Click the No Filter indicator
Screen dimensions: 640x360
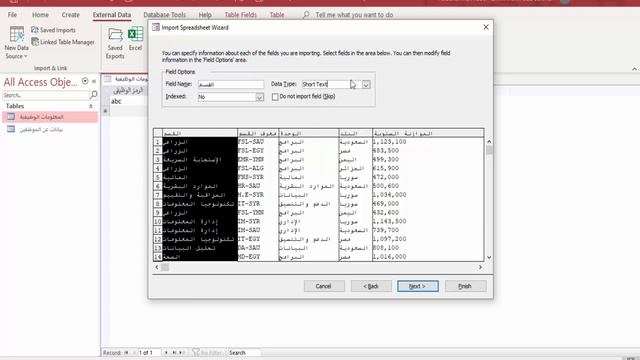[207, 352]
